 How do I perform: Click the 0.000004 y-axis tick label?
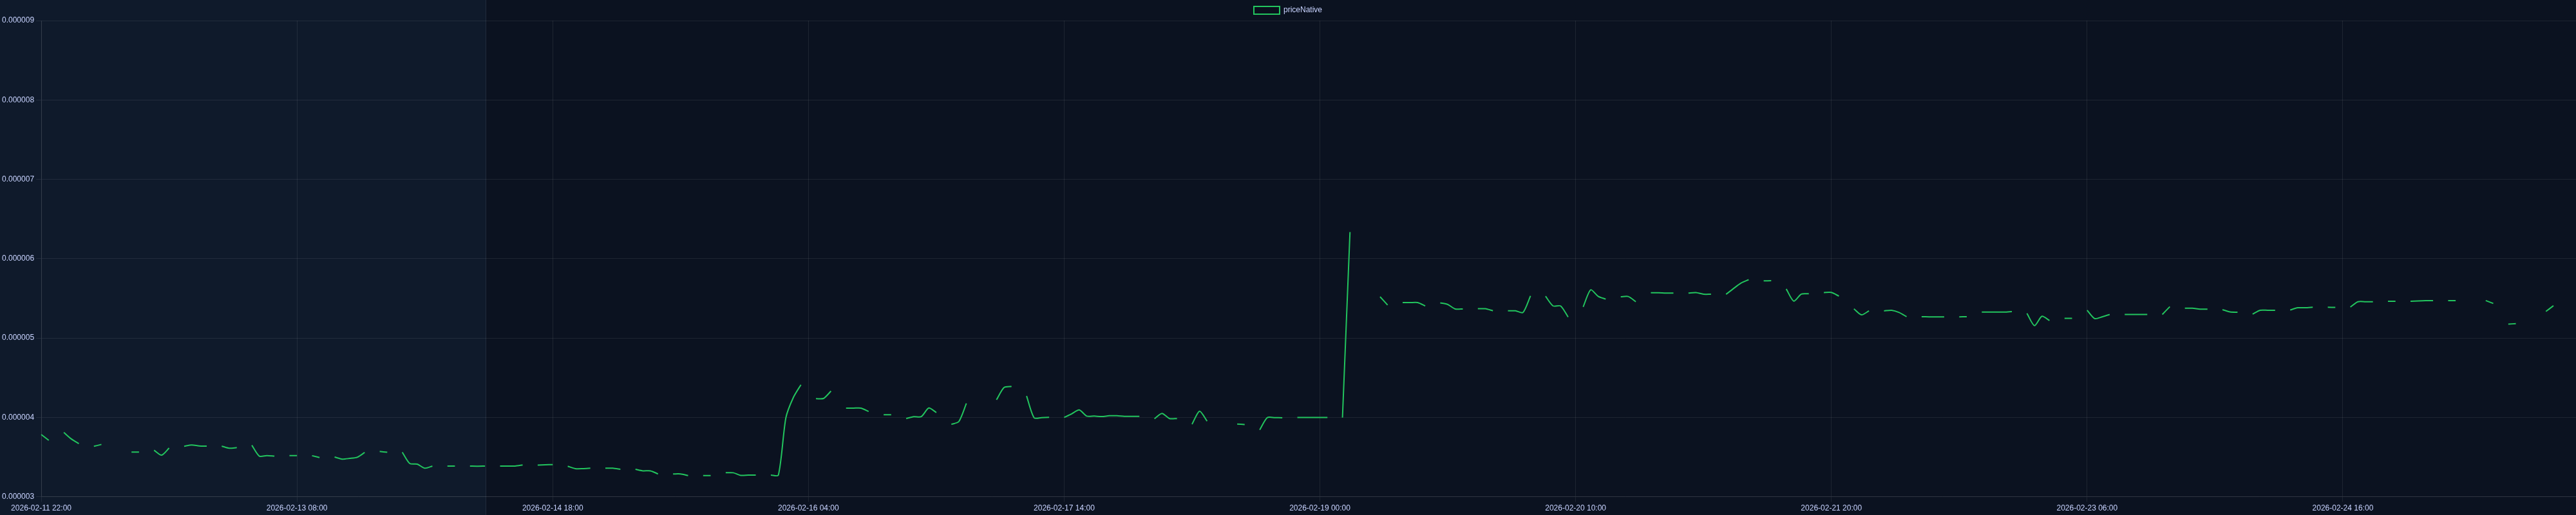point(18,417)
